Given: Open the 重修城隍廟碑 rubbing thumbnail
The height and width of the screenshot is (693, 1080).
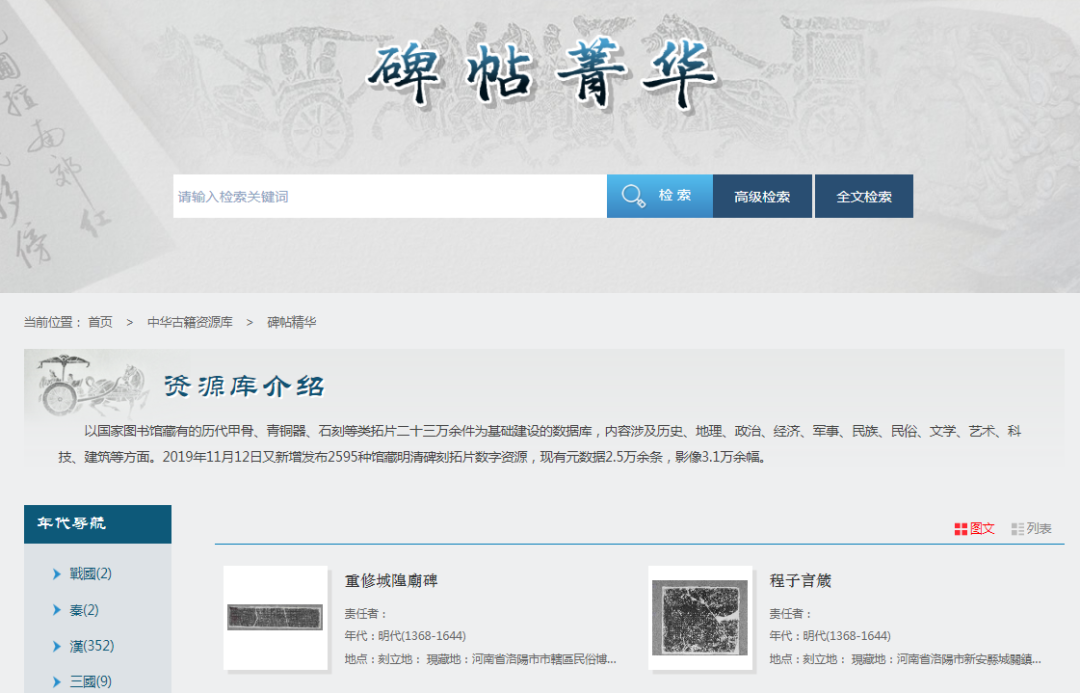Looking at the screenshot, I should [x=276, y=617].
